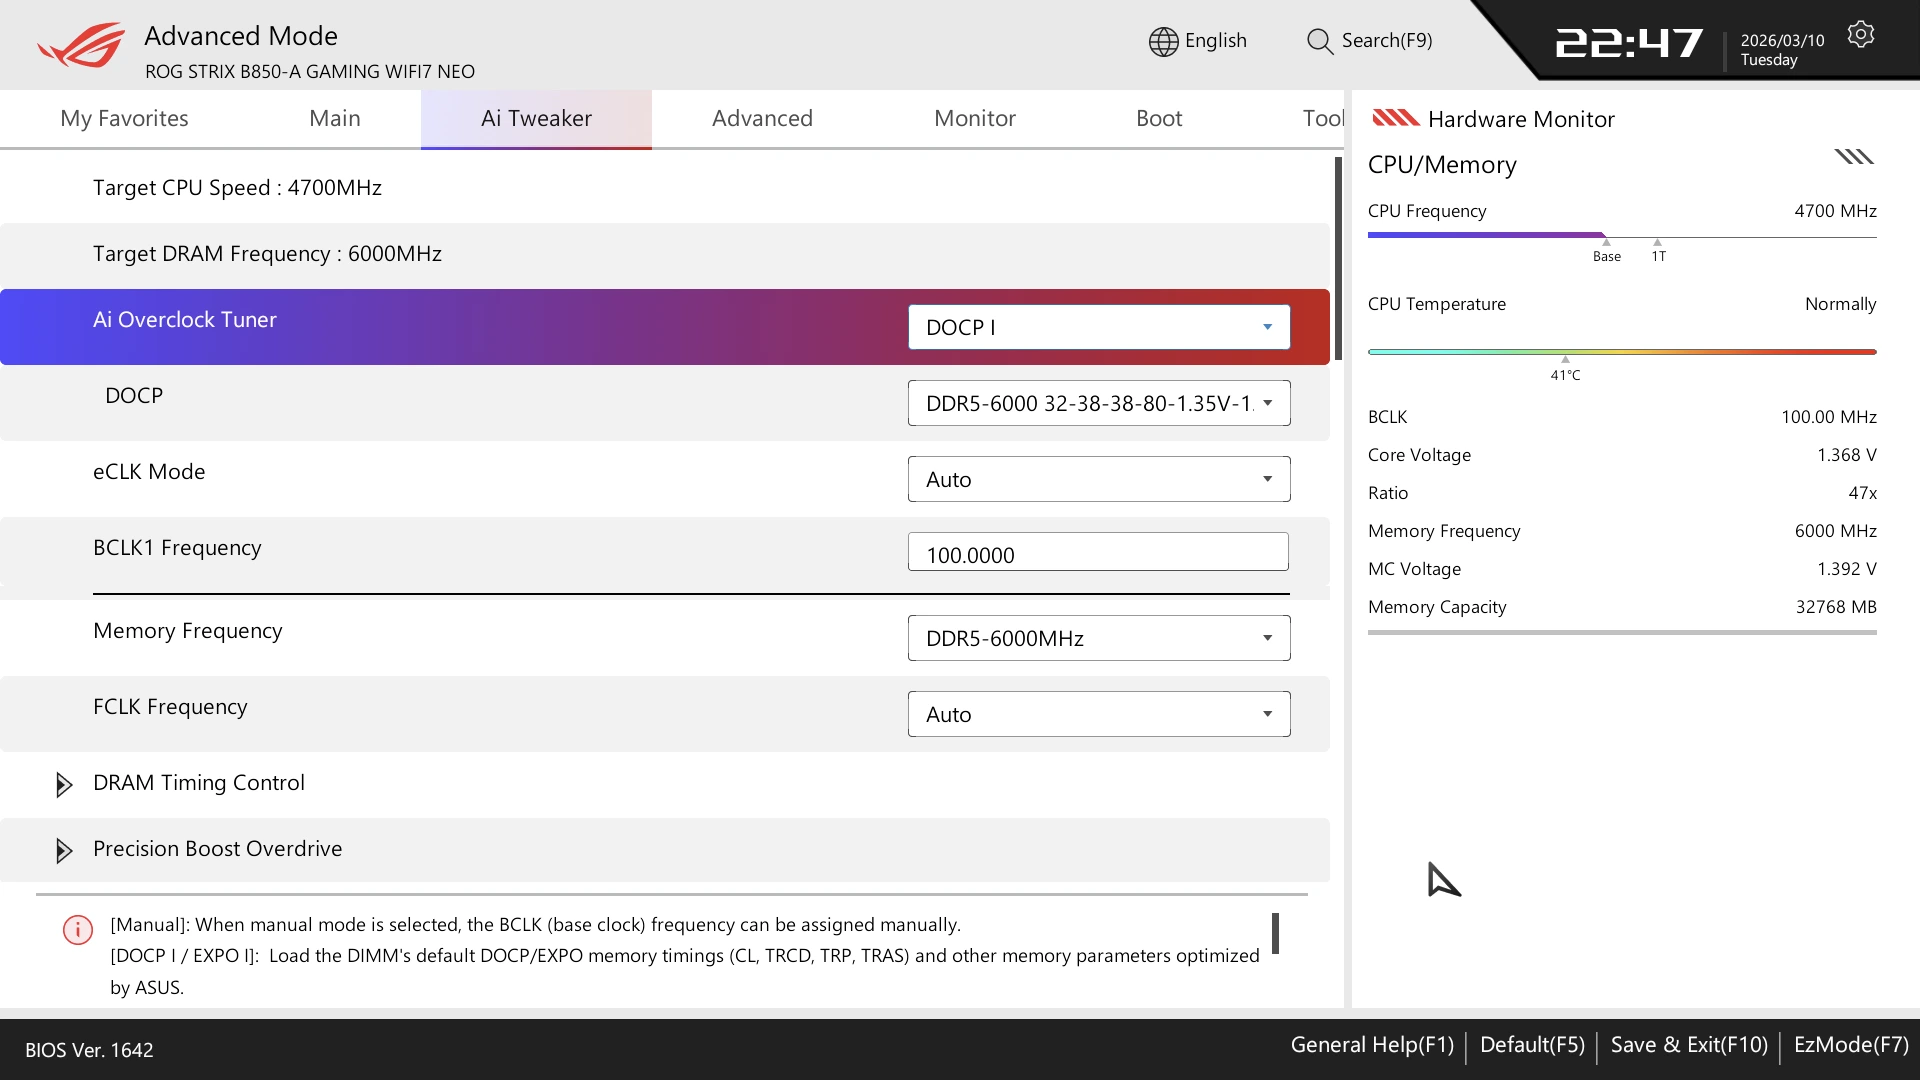Open Memory Frequency dropdown
1920x1080 pixels.
coord(1098,638)
